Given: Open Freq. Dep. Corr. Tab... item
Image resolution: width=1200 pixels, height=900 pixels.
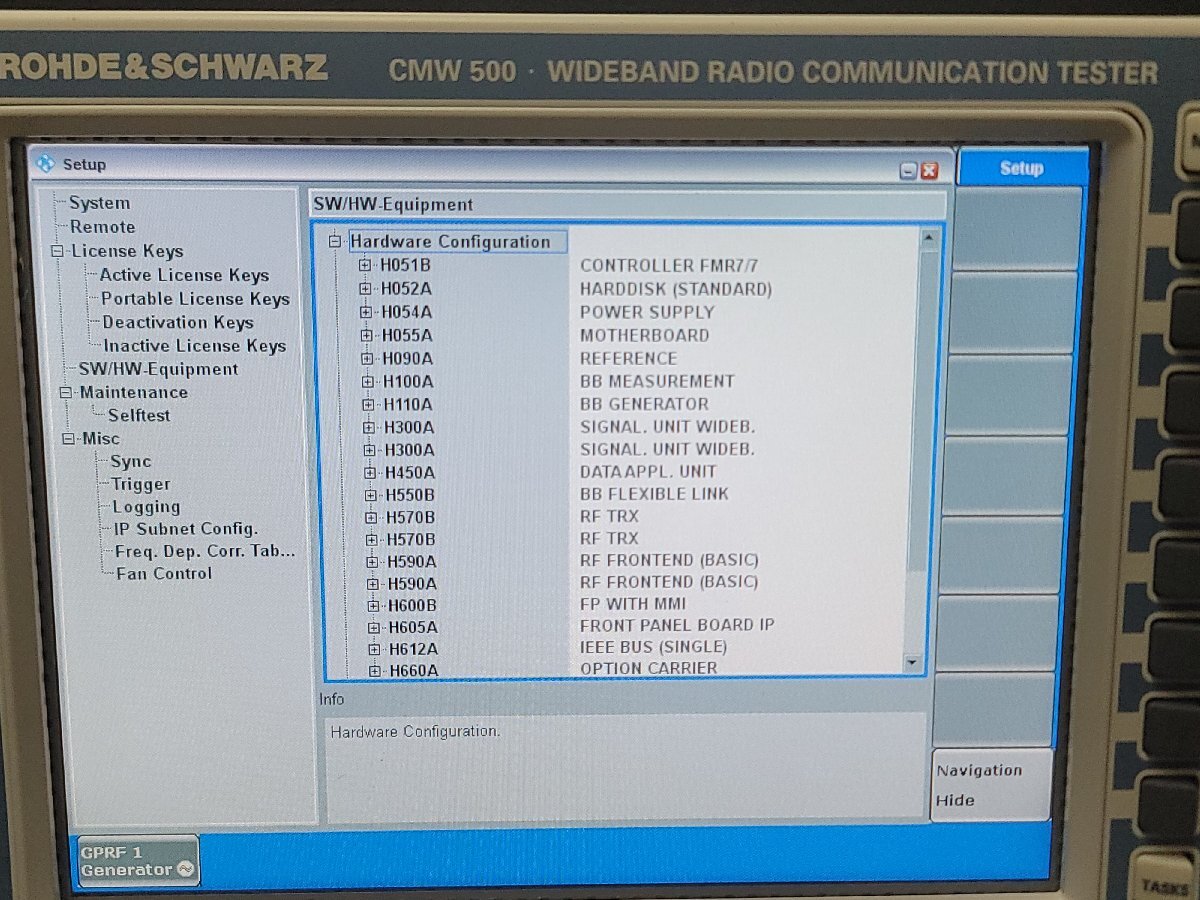Looking at the screenshot, I should coord(205,551).
